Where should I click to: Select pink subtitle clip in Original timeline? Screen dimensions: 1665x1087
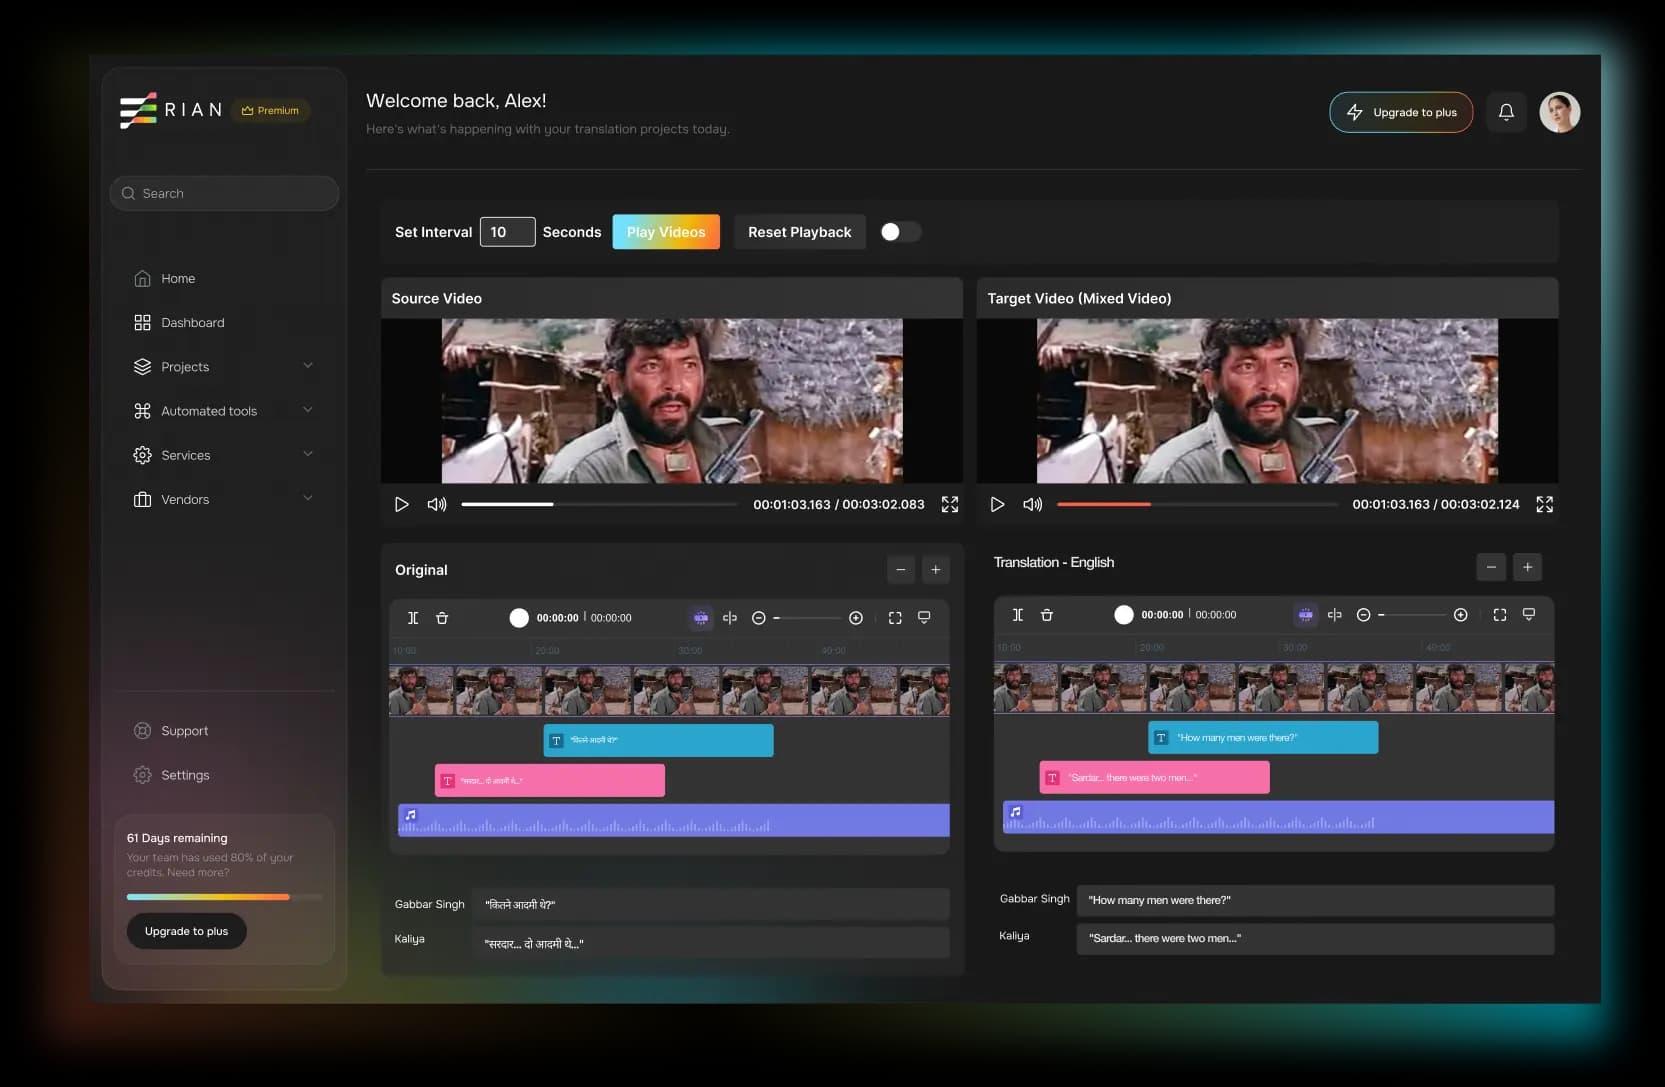550,780
